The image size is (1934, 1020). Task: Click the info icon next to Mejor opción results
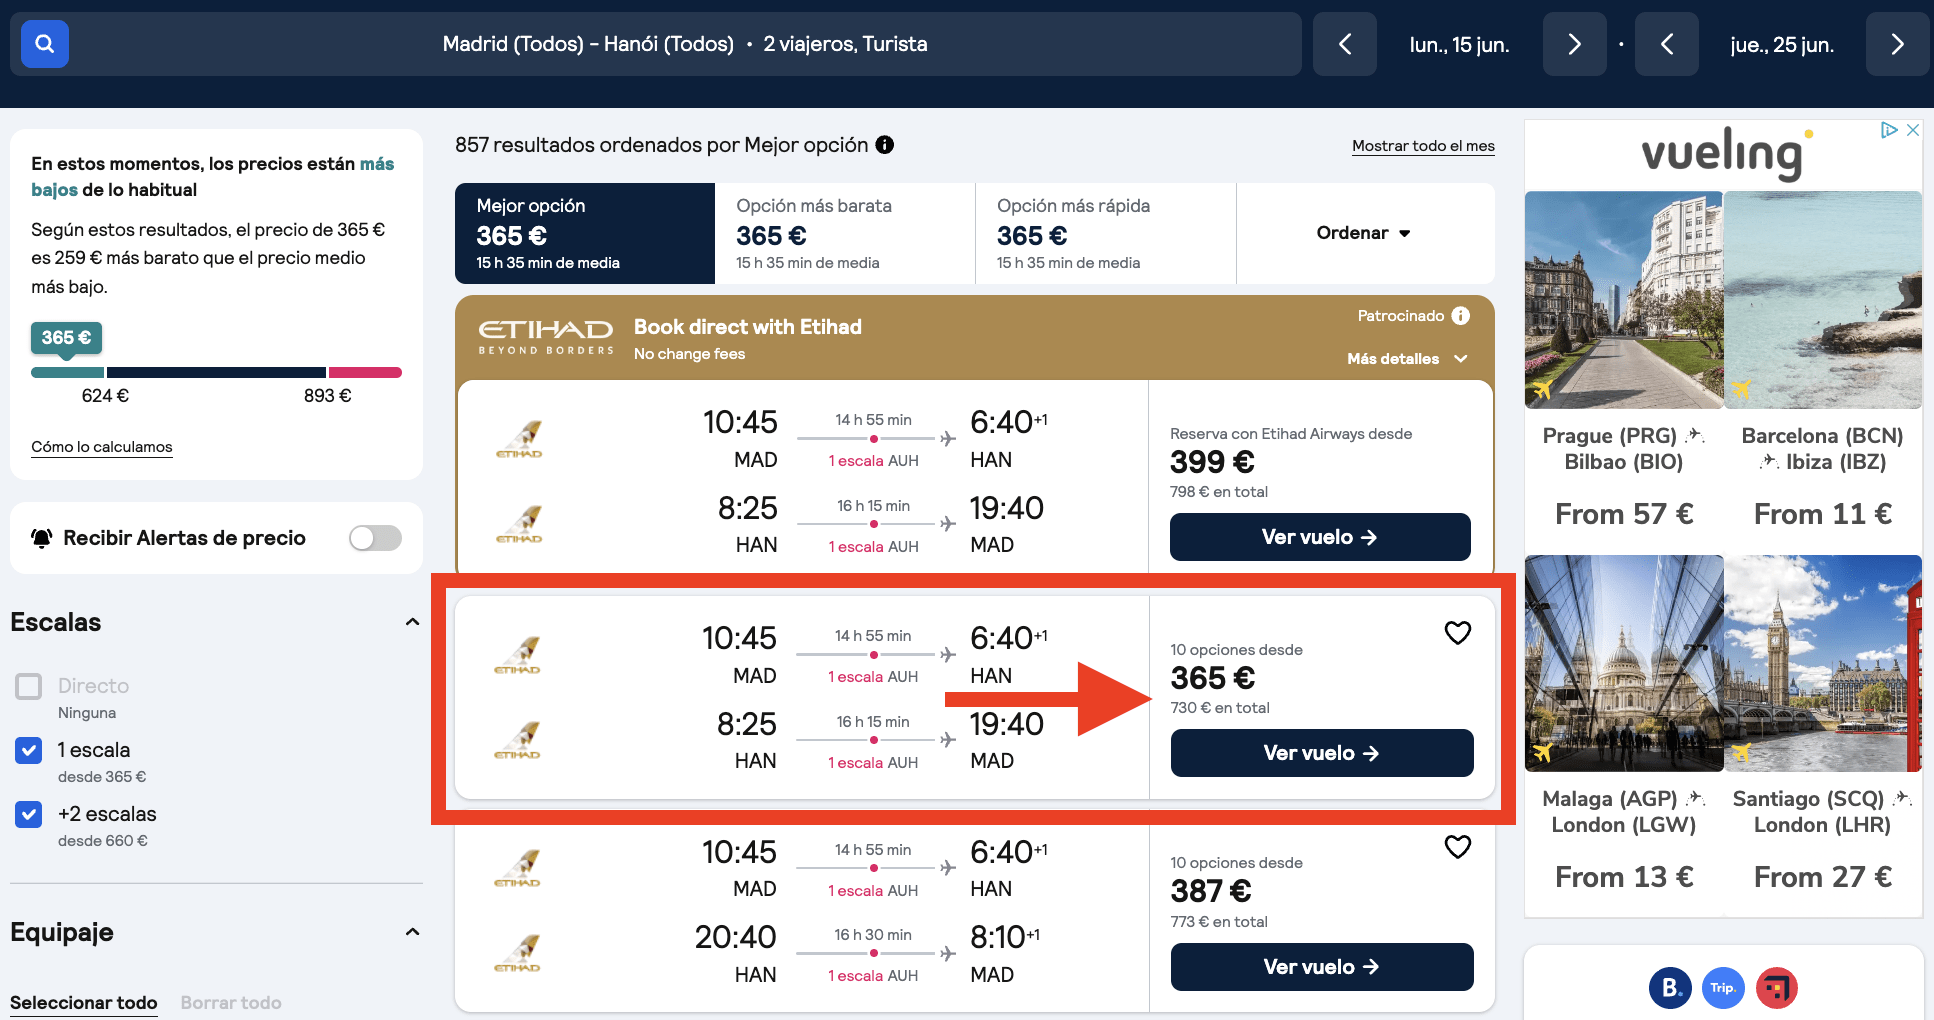coord(884,145)
